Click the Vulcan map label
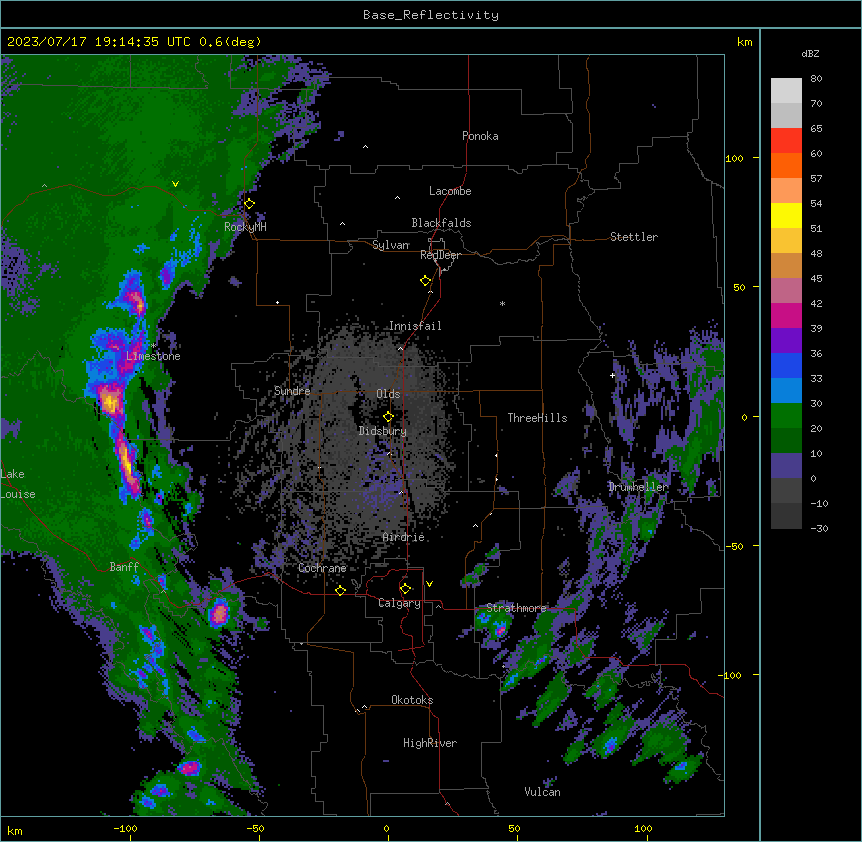The width and height of the screenshot is (862, 842). click(x=543, y=792)
